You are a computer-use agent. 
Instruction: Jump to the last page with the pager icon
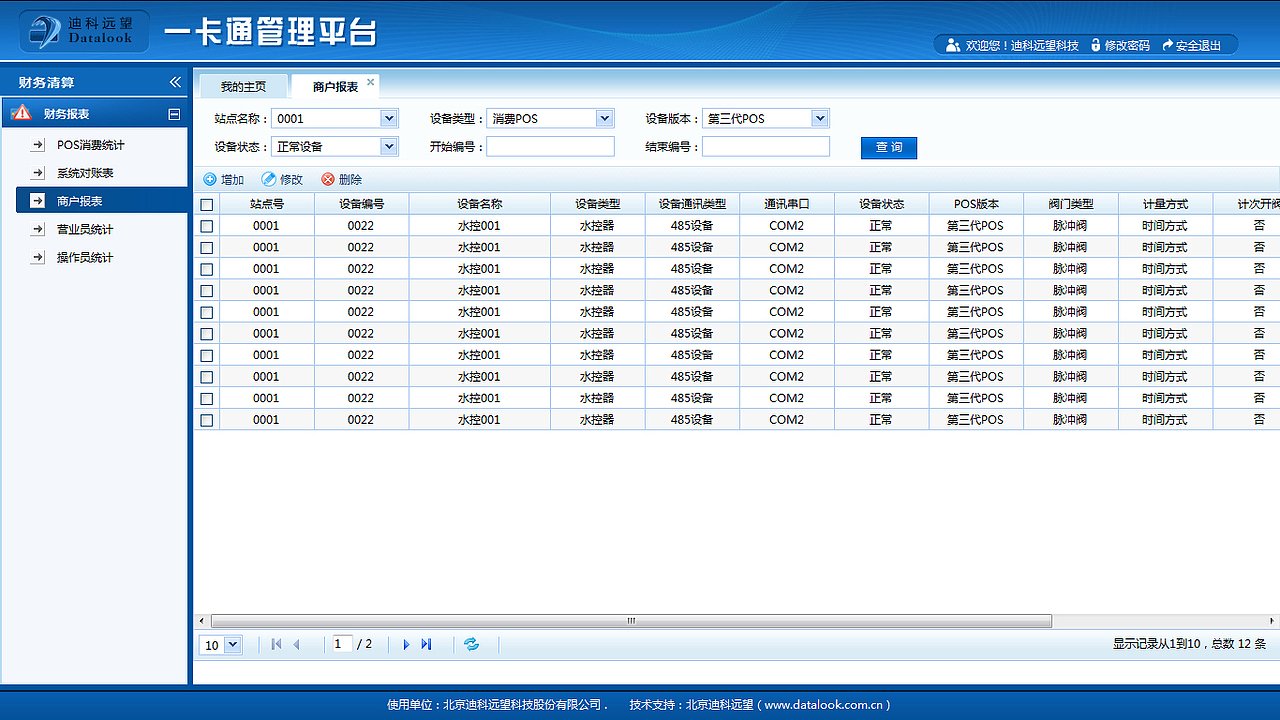(426, 645)
